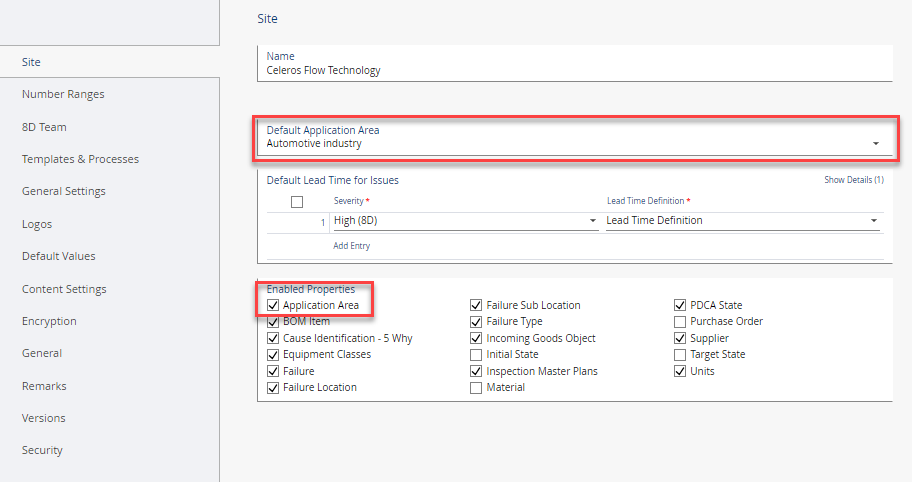Switch to the 8D Team tab
The width and height of the screenshot is (912, 482).
tap(44, 127)
